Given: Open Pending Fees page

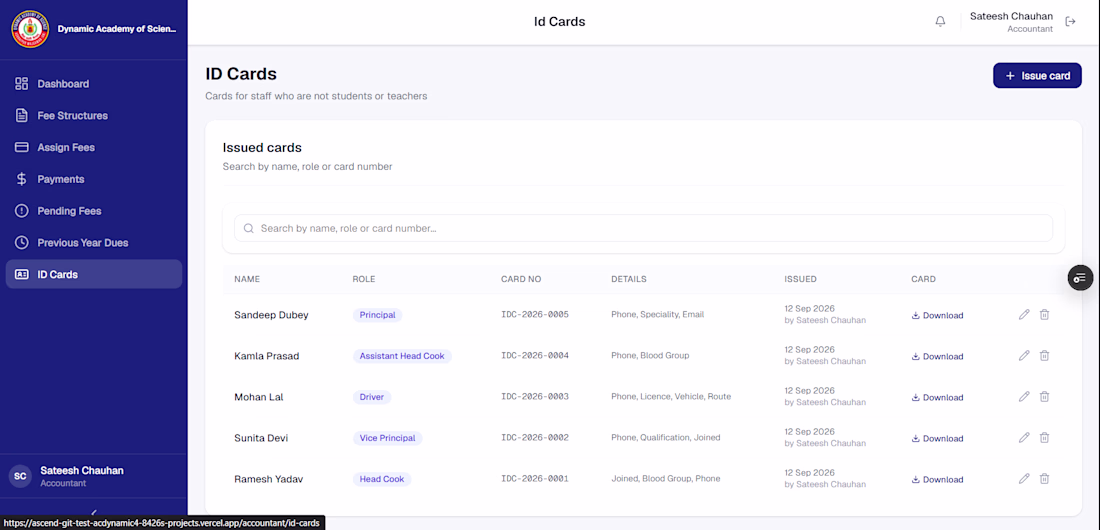Looking at the screenshot, I should click(x=93, y=211).
